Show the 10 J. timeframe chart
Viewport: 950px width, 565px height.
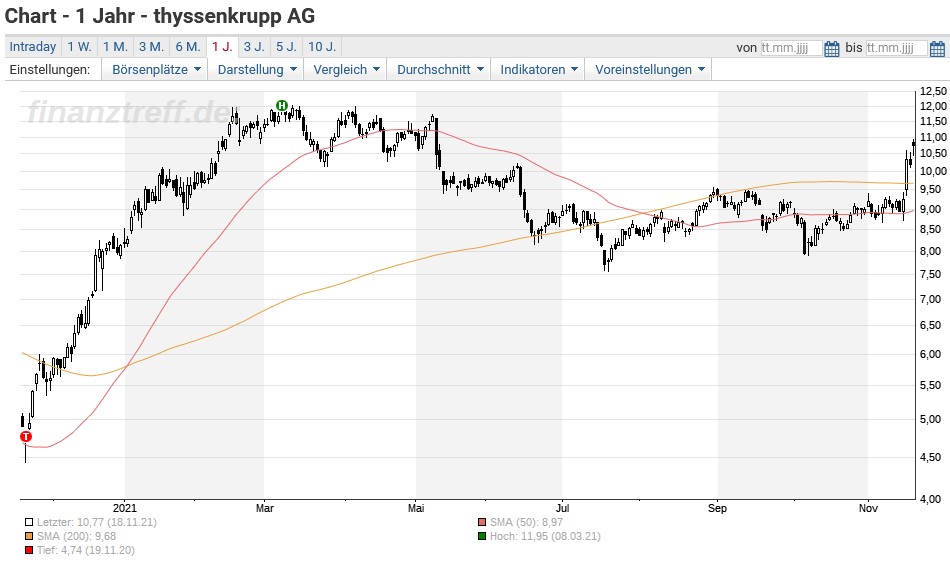pyautogui.click(x=322, y=47)
